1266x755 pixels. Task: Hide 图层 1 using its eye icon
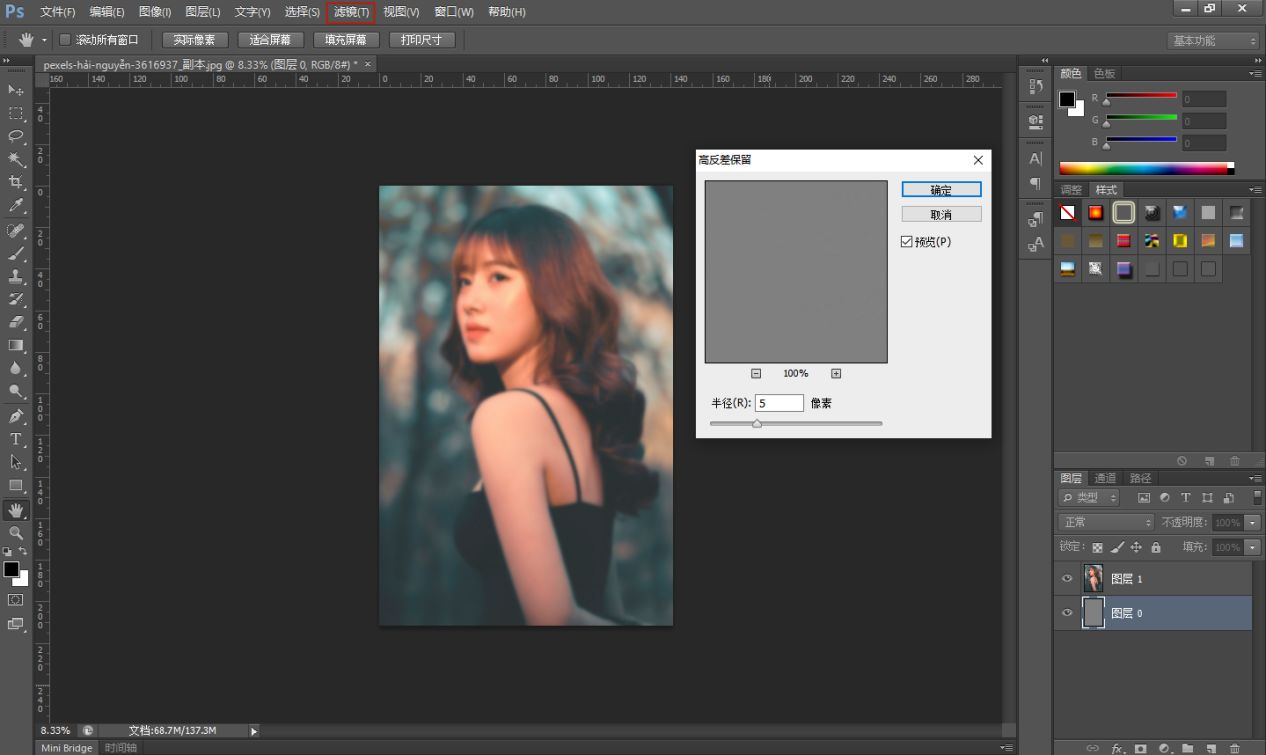[x=1067, y=579]
